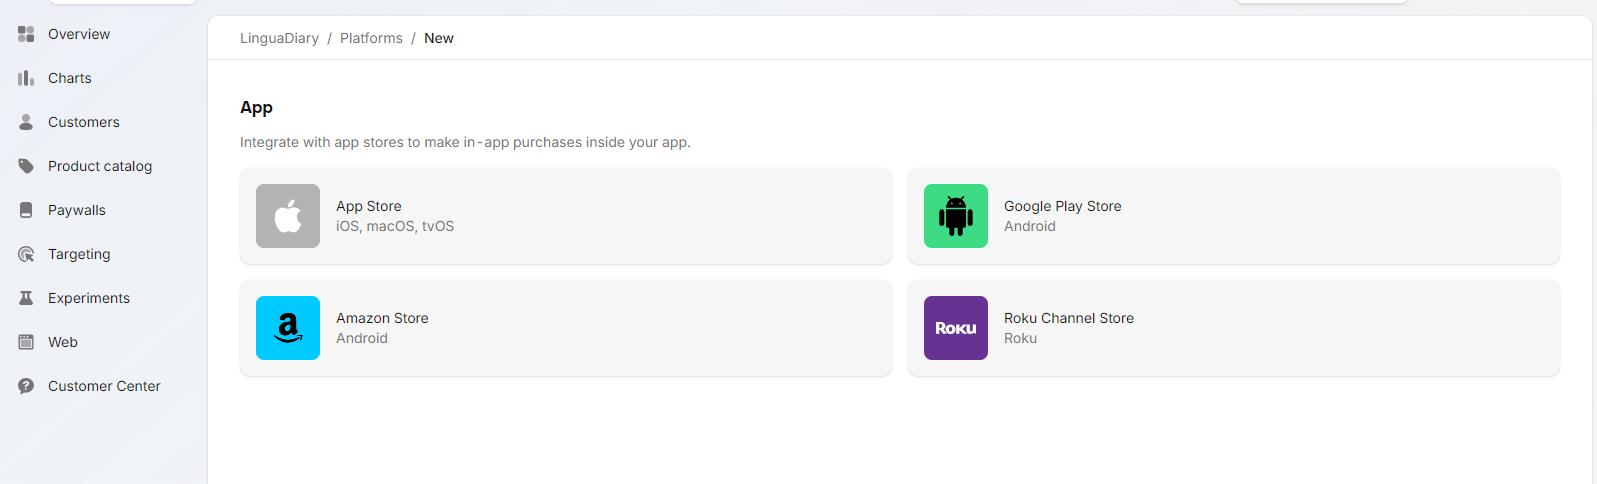This screenshot has width=1597, height=484.
Task: Click the Customers person icon
Action: tap(26, 122)
